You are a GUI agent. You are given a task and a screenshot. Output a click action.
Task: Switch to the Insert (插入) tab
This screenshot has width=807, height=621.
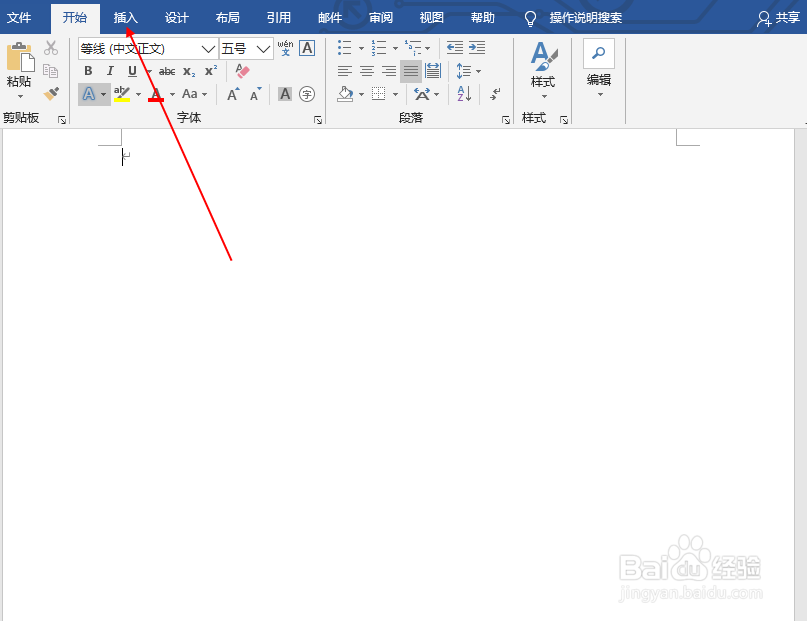(x=126, y=18)
